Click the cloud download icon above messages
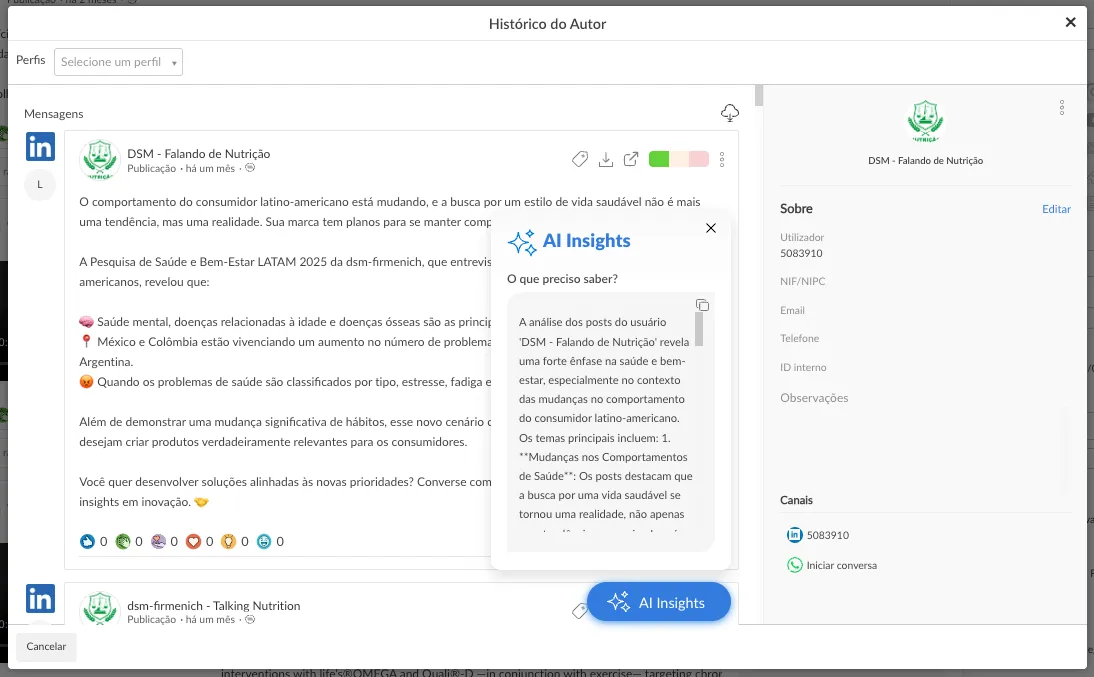 [730, 112]
